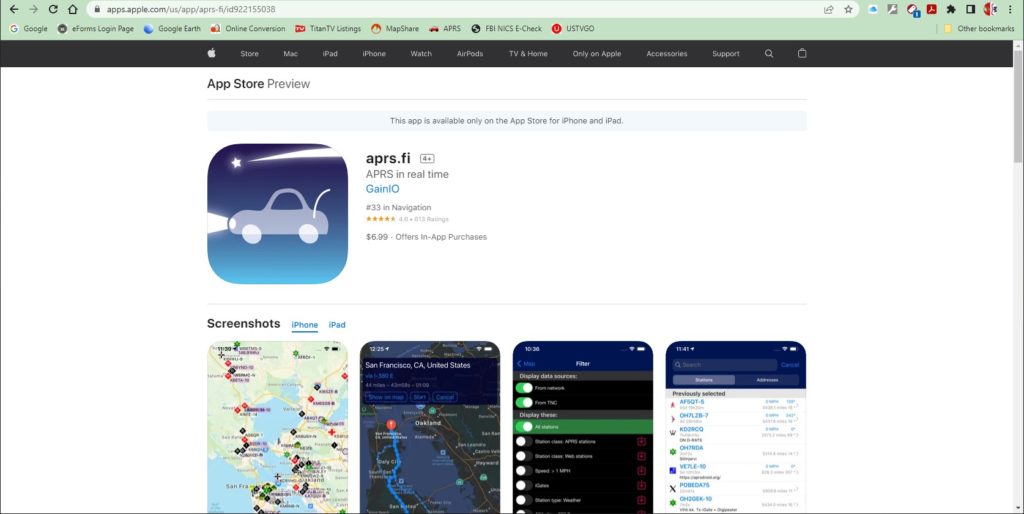This screenshot has height=514, width=1024.
Task: Bookmark this tab with the star icon
Action: pyautogui.click(x=848, y=9)
